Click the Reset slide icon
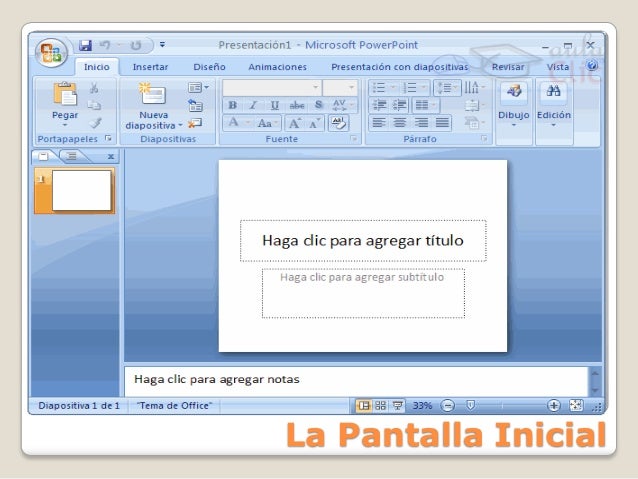 point(195,106)
